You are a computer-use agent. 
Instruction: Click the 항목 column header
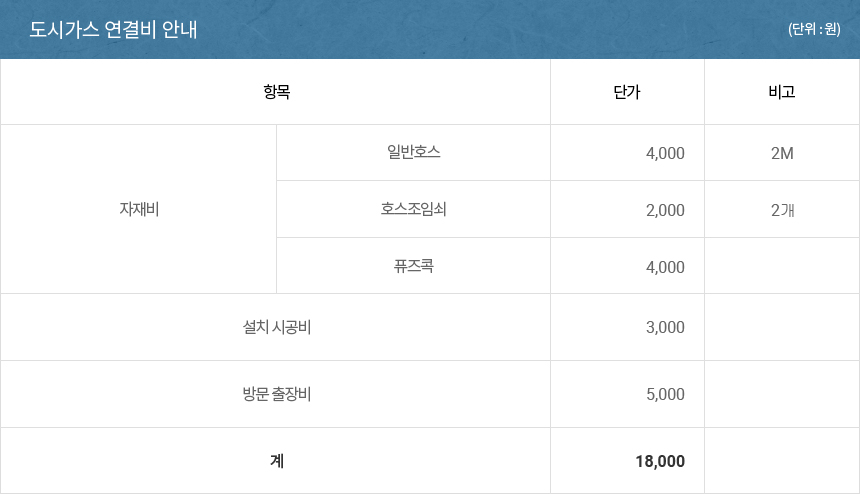(x=276, y=92)
